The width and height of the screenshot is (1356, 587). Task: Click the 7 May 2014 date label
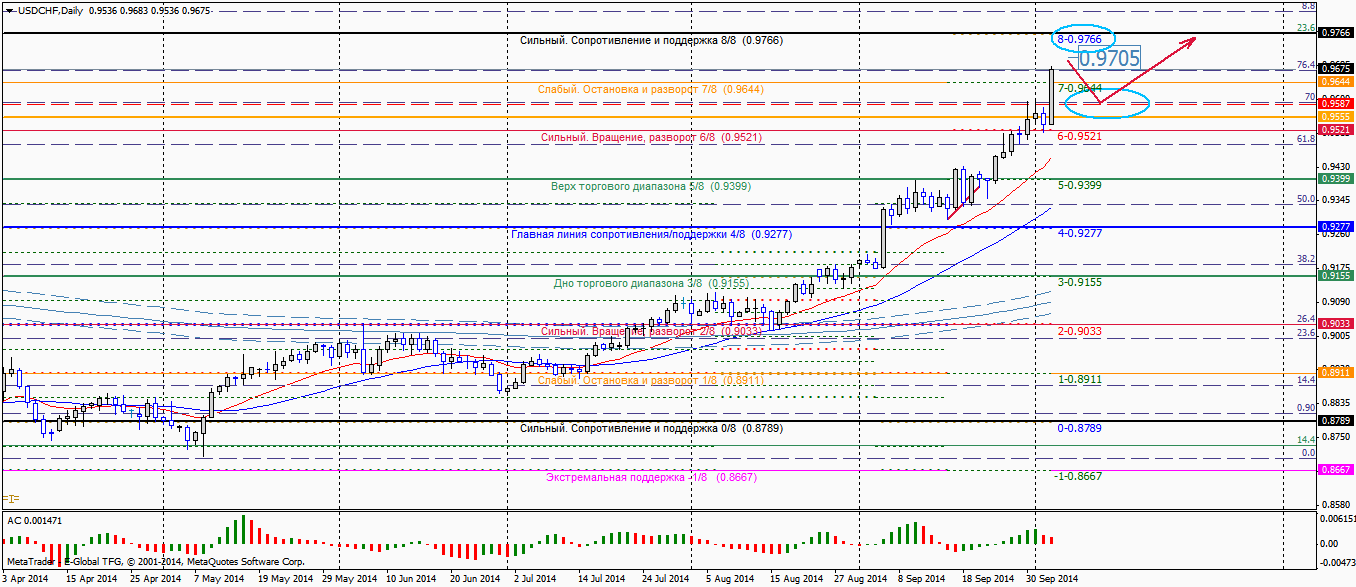point(219,579)
